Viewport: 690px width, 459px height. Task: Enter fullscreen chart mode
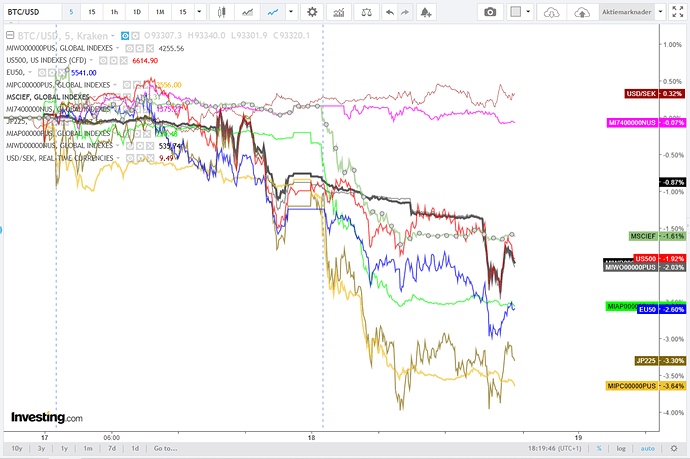678,12
